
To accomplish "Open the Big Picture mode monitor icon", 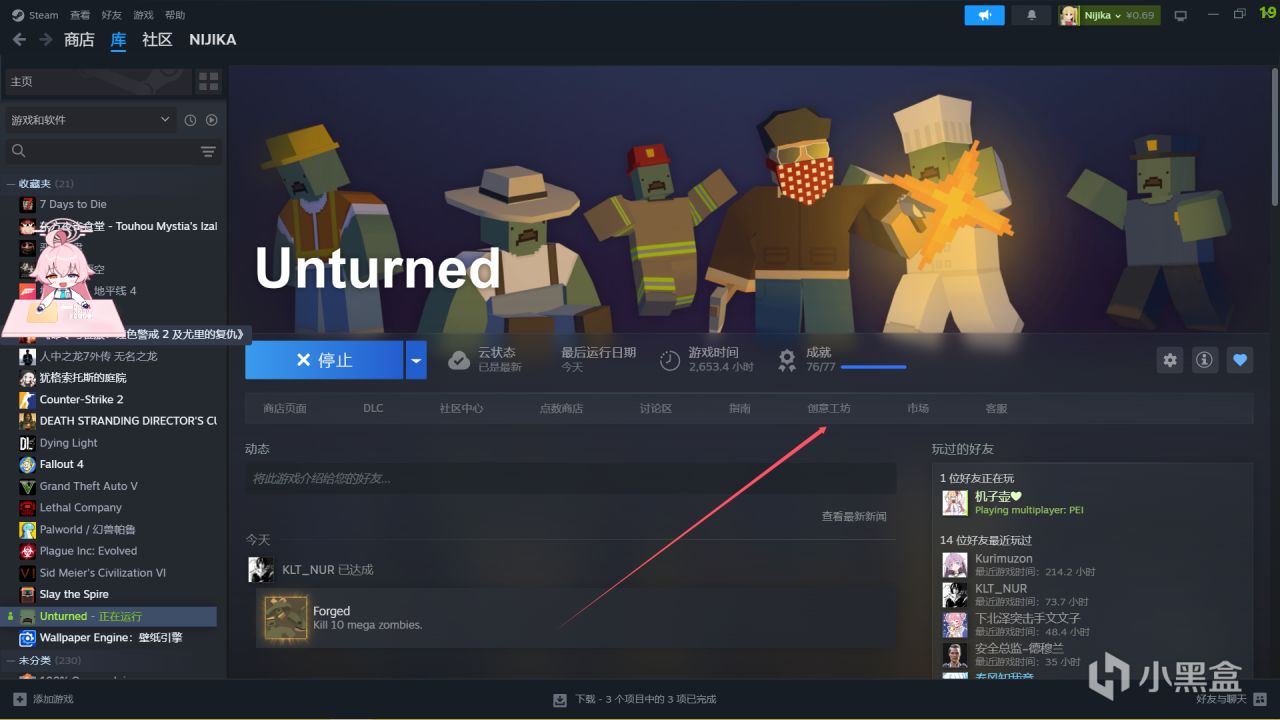I will tap(1181, 15).
